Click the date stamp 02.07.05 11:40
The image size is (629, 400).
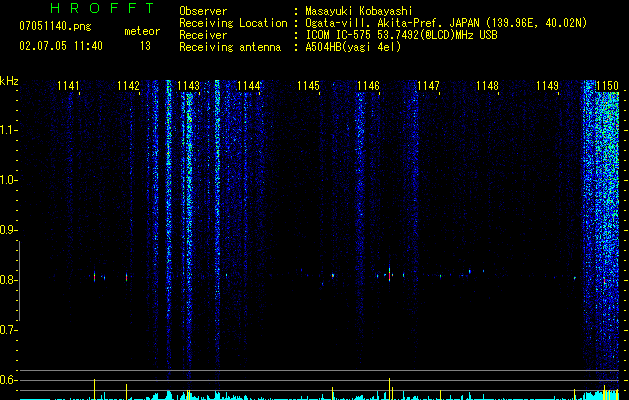(x=61, y=46)
